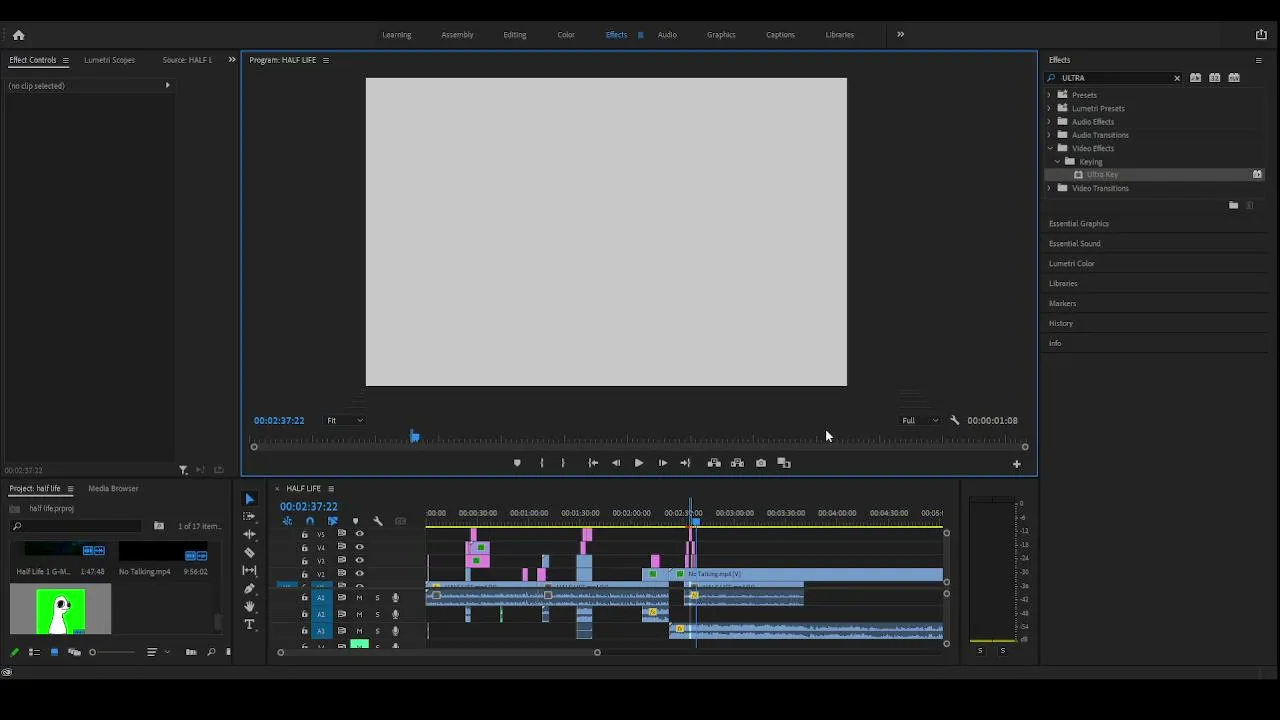1280x720 pixels.
Task: Switch Project panel to list view
Action: click(34, 652)
